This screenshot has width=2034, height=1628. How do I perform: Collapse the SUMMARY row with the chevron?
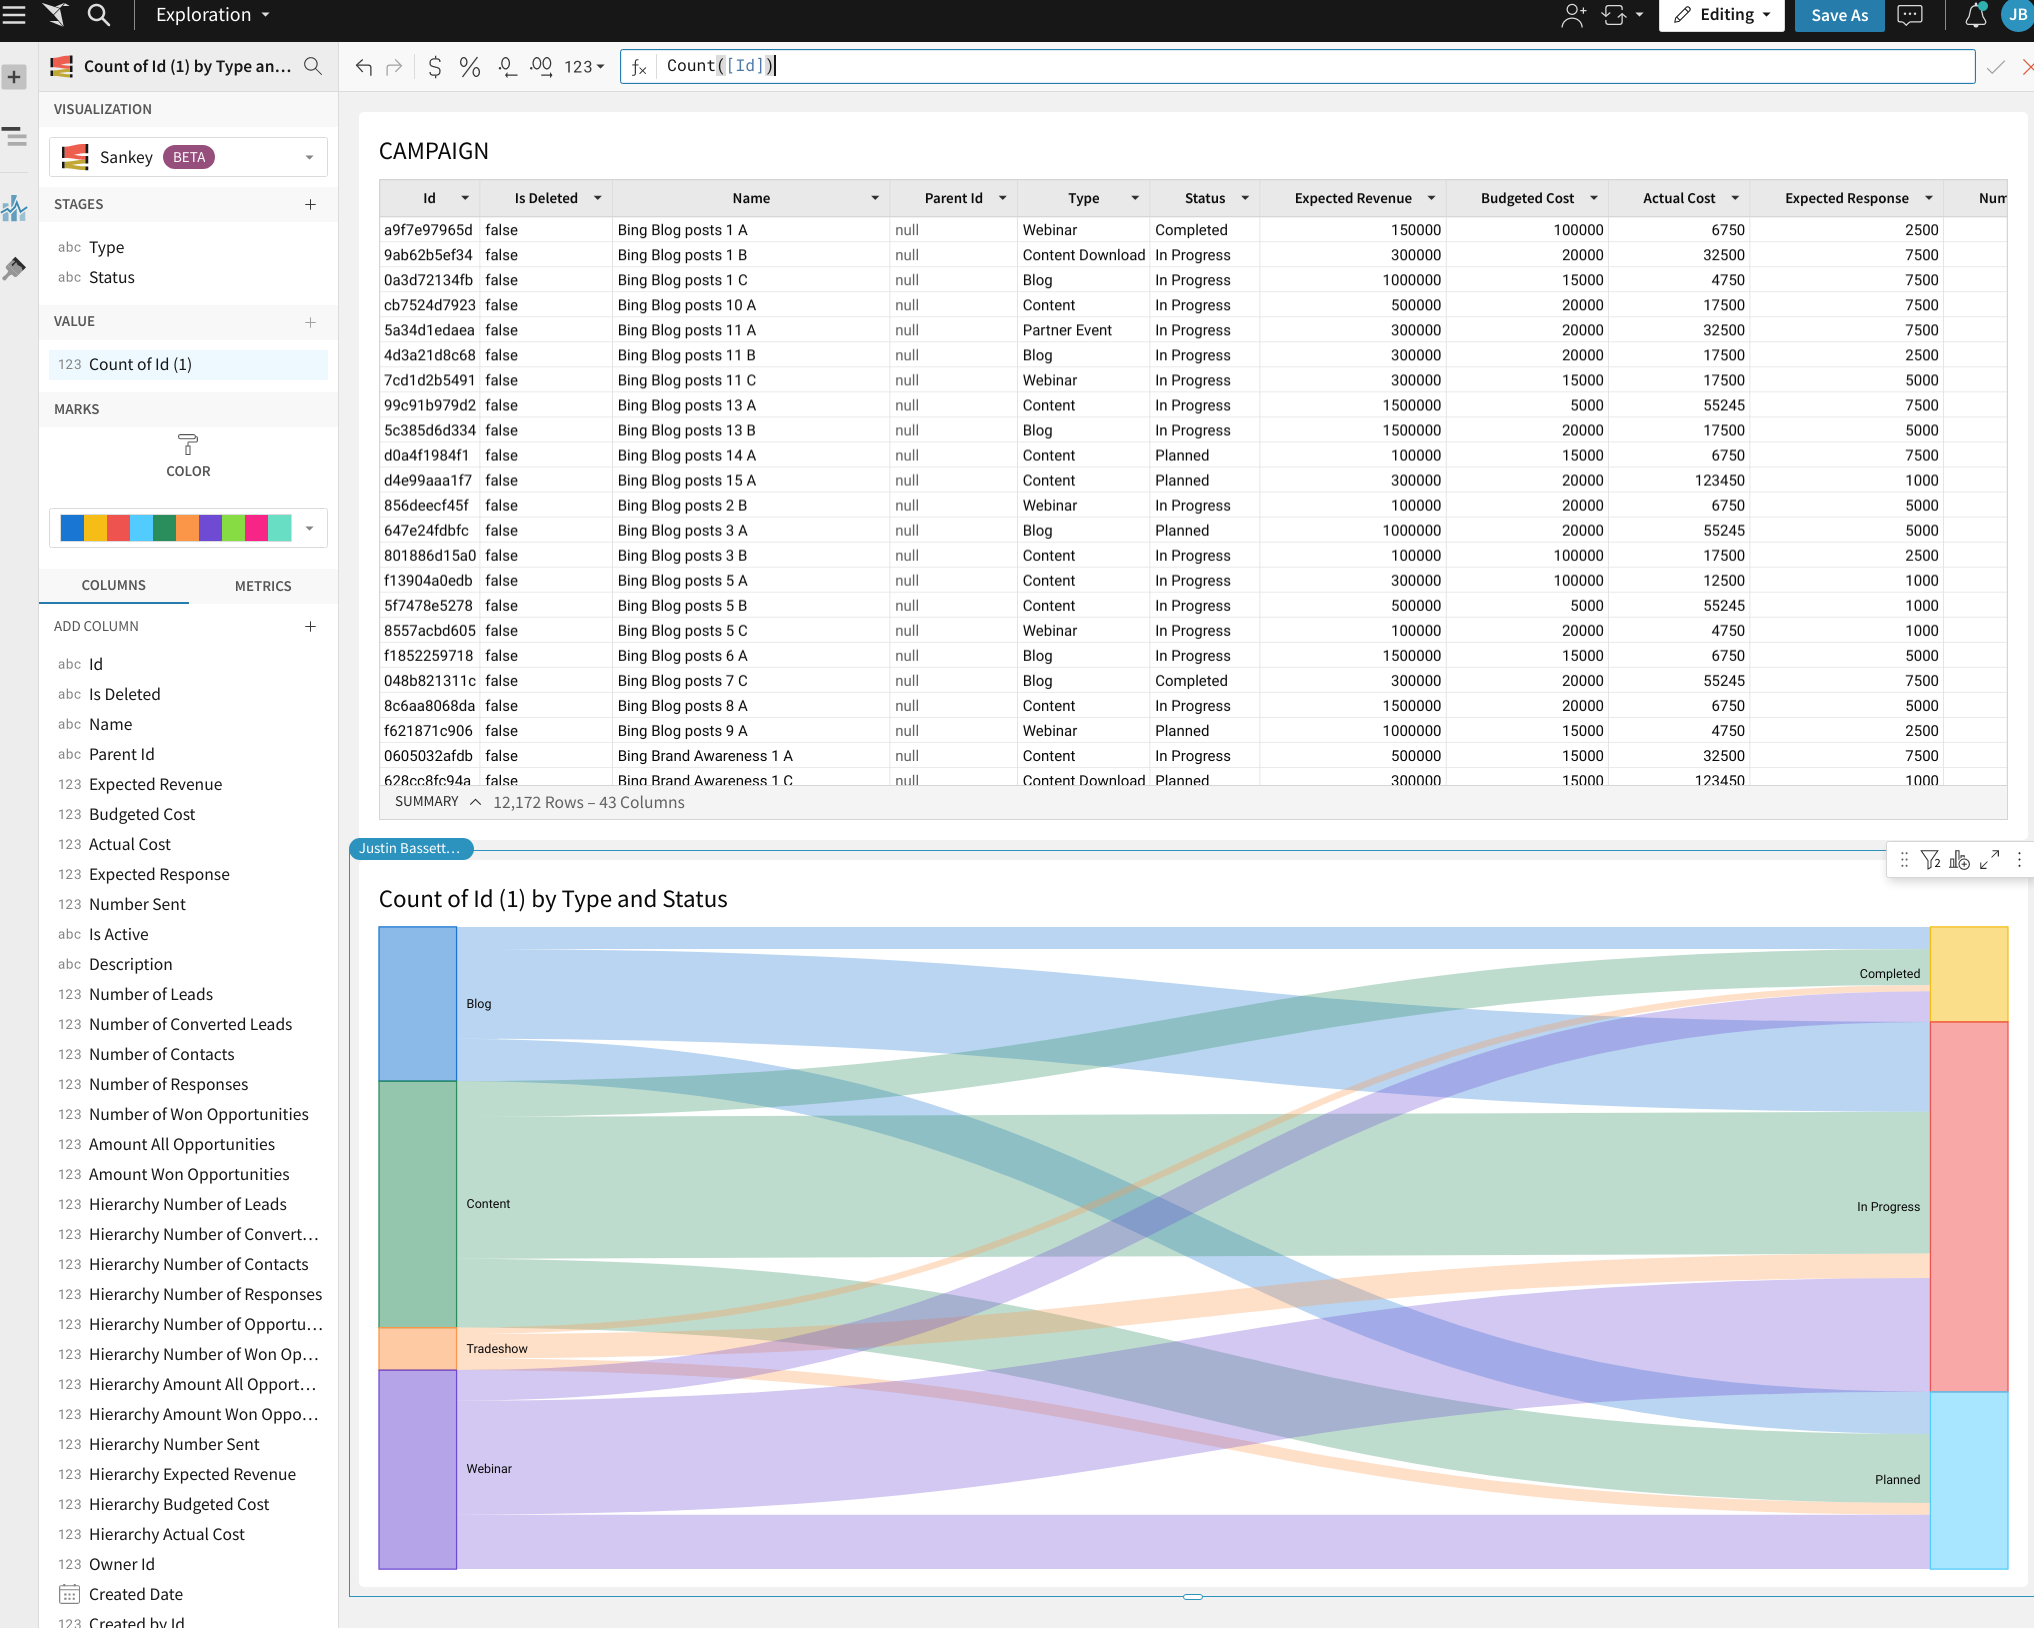tap(477, 801)
